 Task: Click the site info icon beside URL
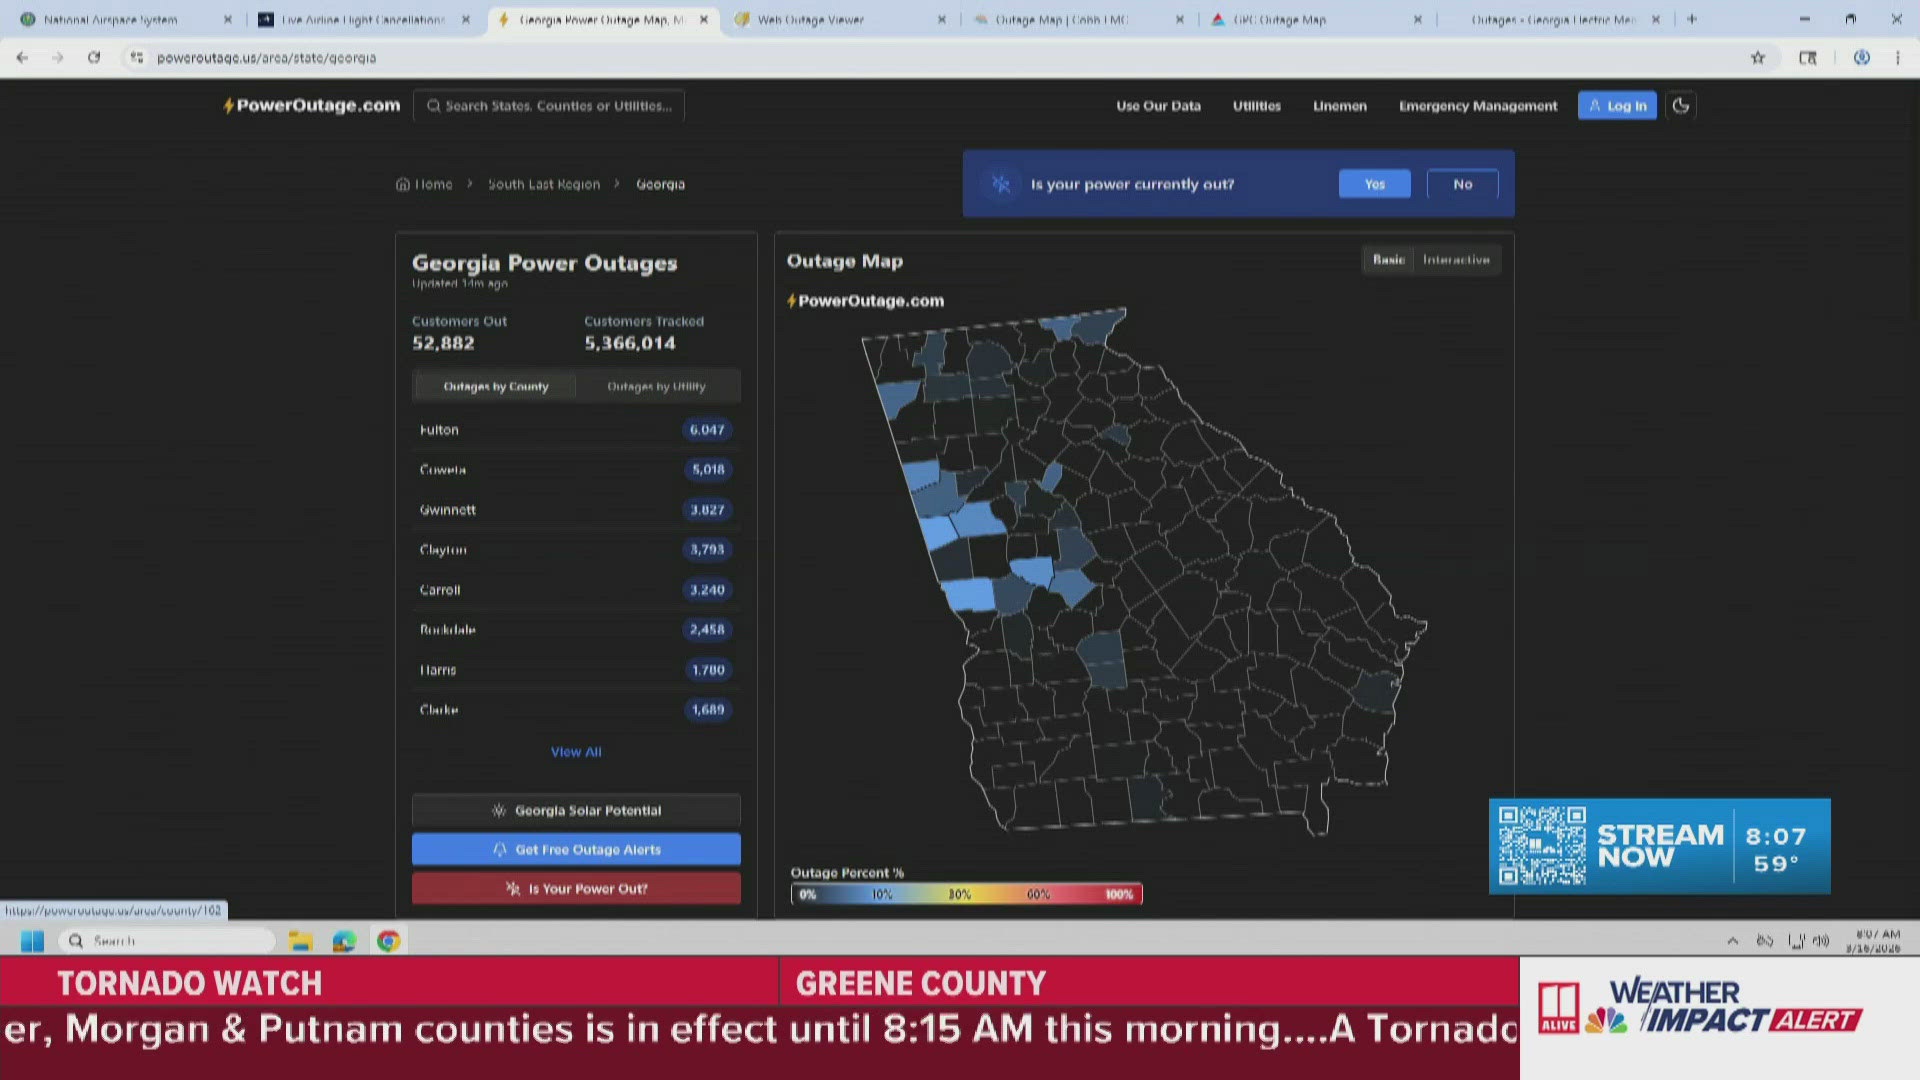pos(137,58)
